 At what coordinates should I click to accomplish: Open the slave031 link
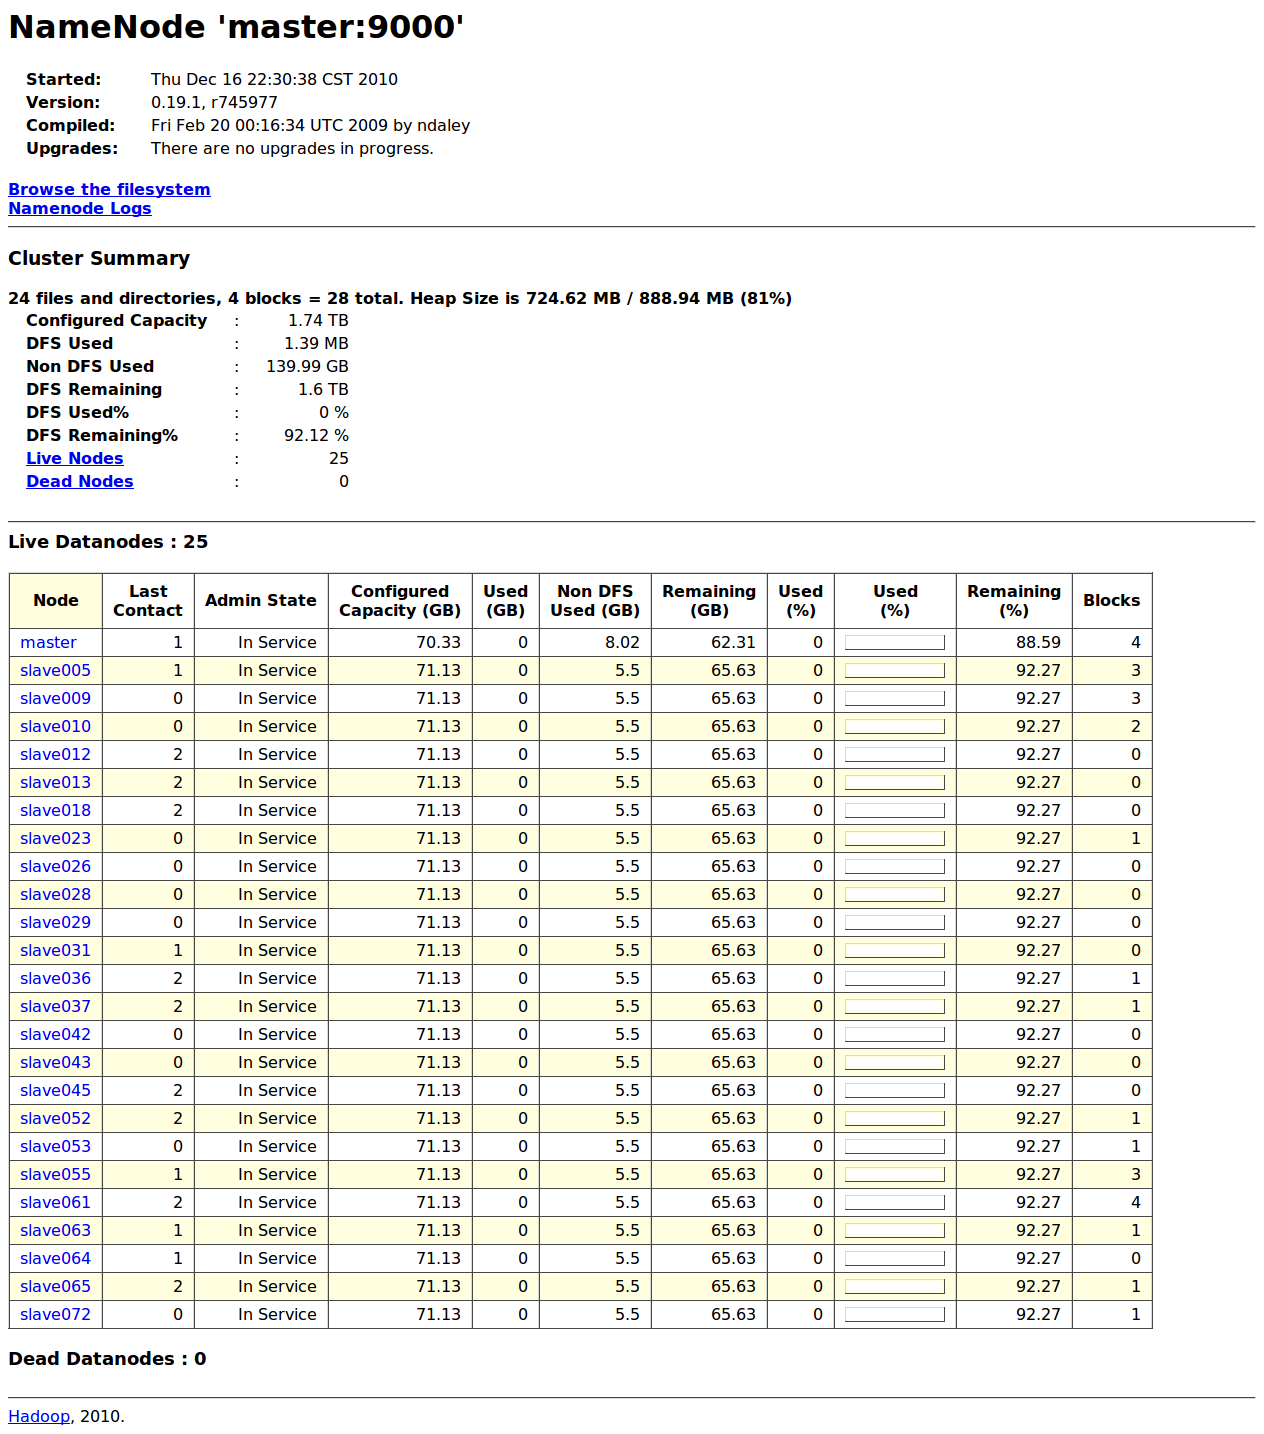[55, 950]
